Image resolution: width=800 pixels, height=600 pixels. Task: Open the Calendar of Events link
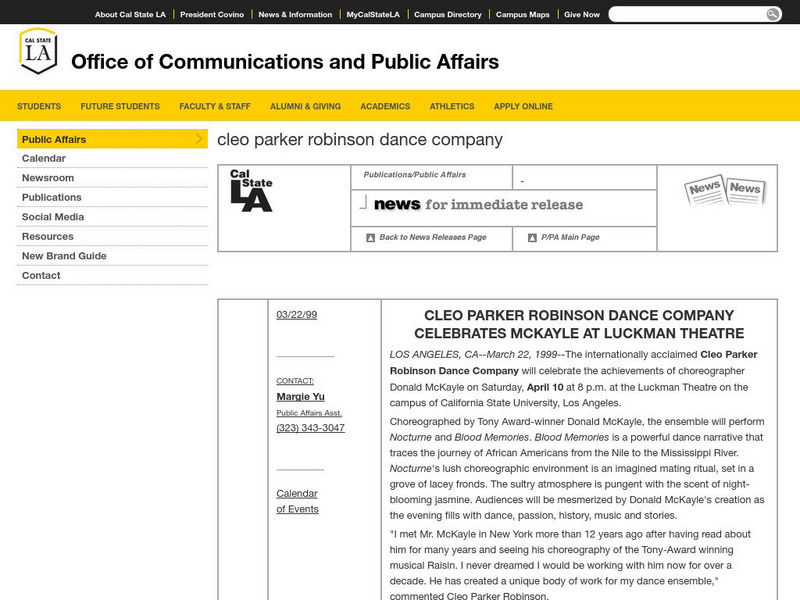[x=297, y=501]
